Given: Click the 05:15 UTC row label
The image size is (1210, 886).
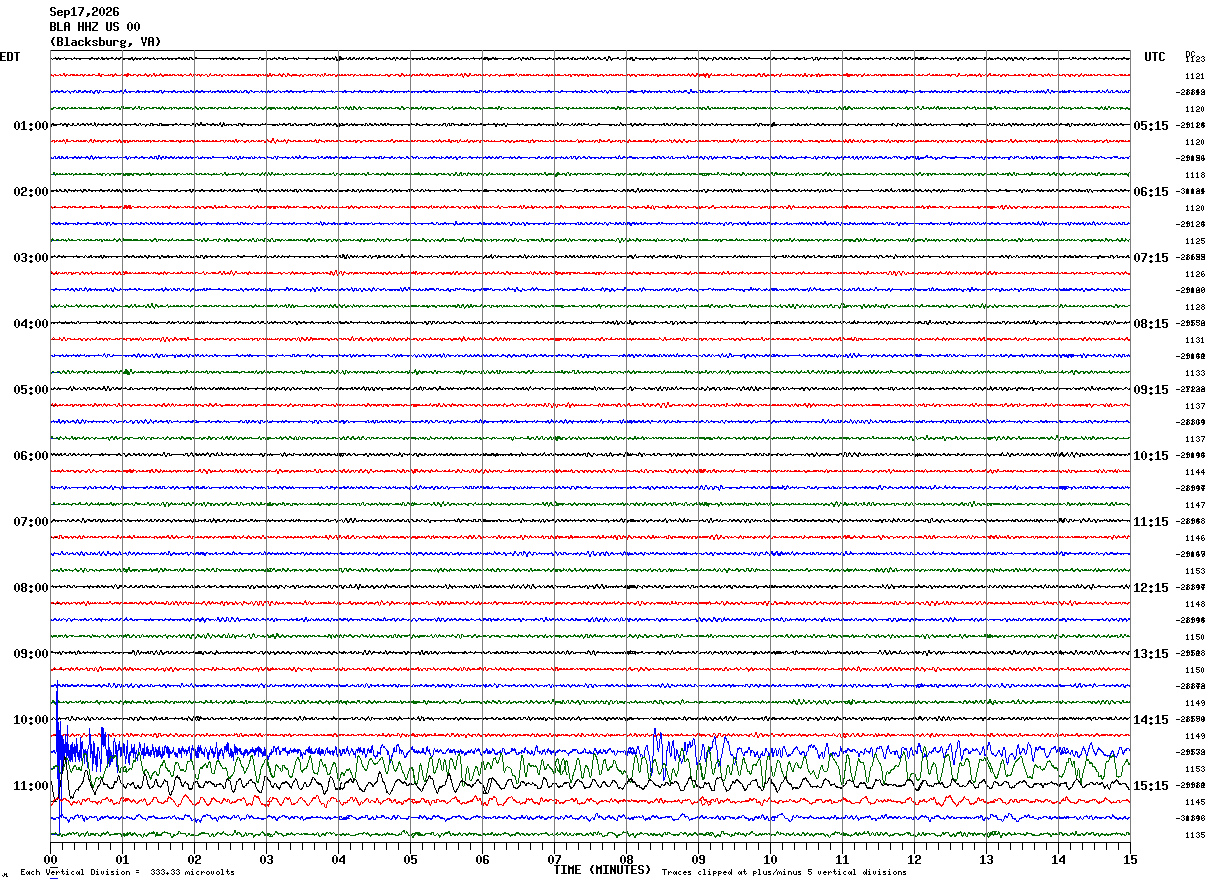Looking at the screenshot, I should pos(1151,126).
